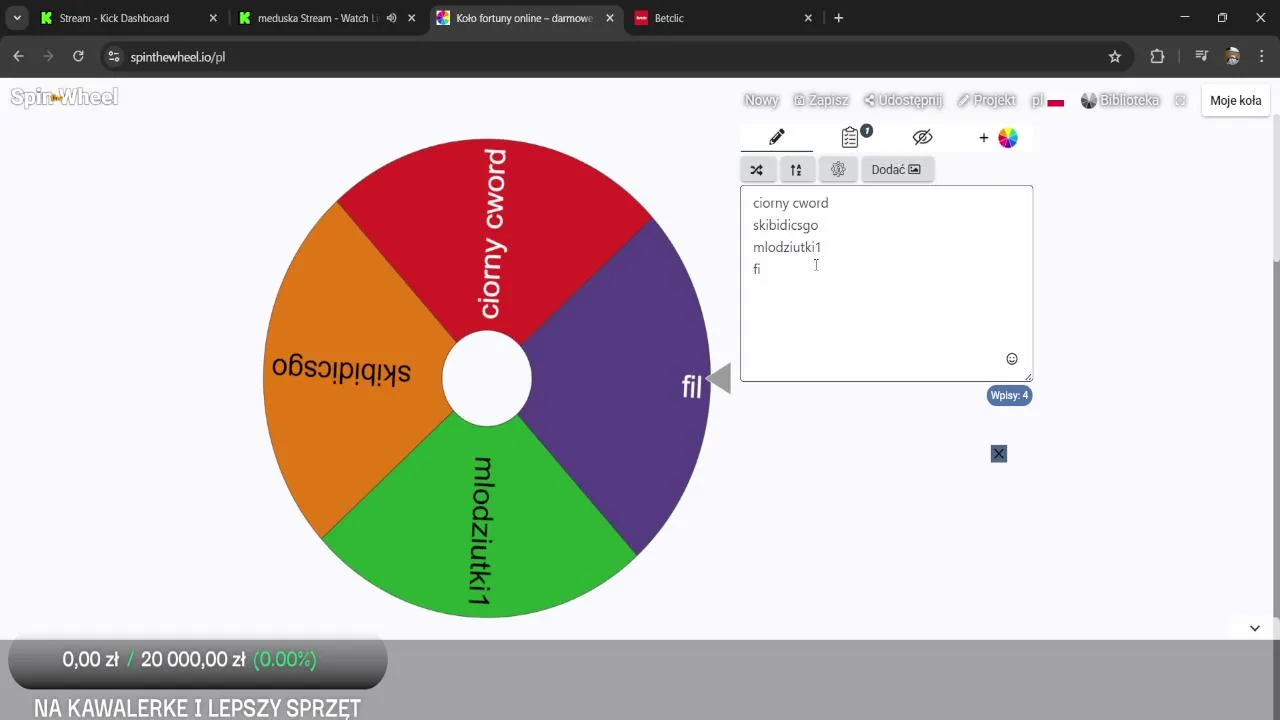This screenshot has width=1280, height=720.
Task: Bookmark this page with star icon
Action: [x=1115, y=57]
